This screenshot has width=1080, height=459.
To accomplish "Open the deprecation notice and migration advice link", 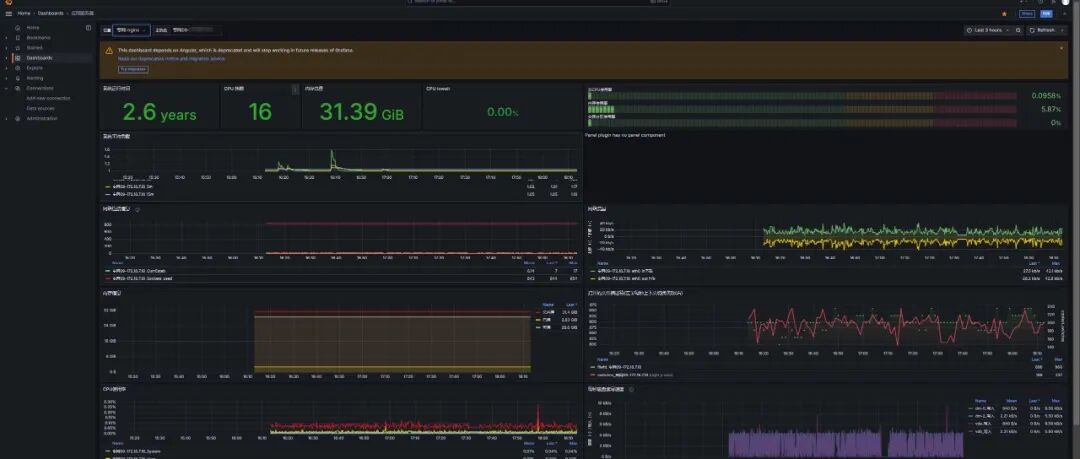I will tap(171, 59).
